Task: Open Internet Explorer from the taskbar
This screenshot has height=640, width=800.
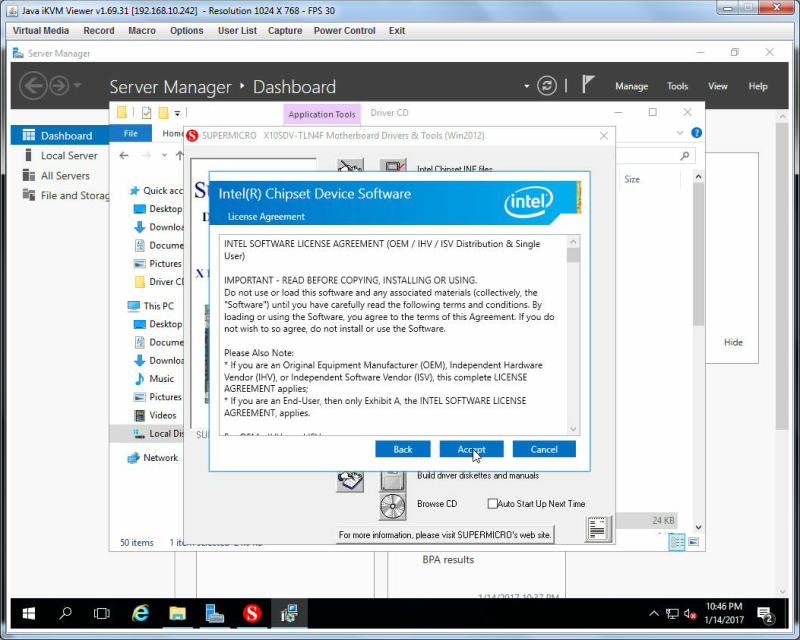Action: click(x=140, y=613)
